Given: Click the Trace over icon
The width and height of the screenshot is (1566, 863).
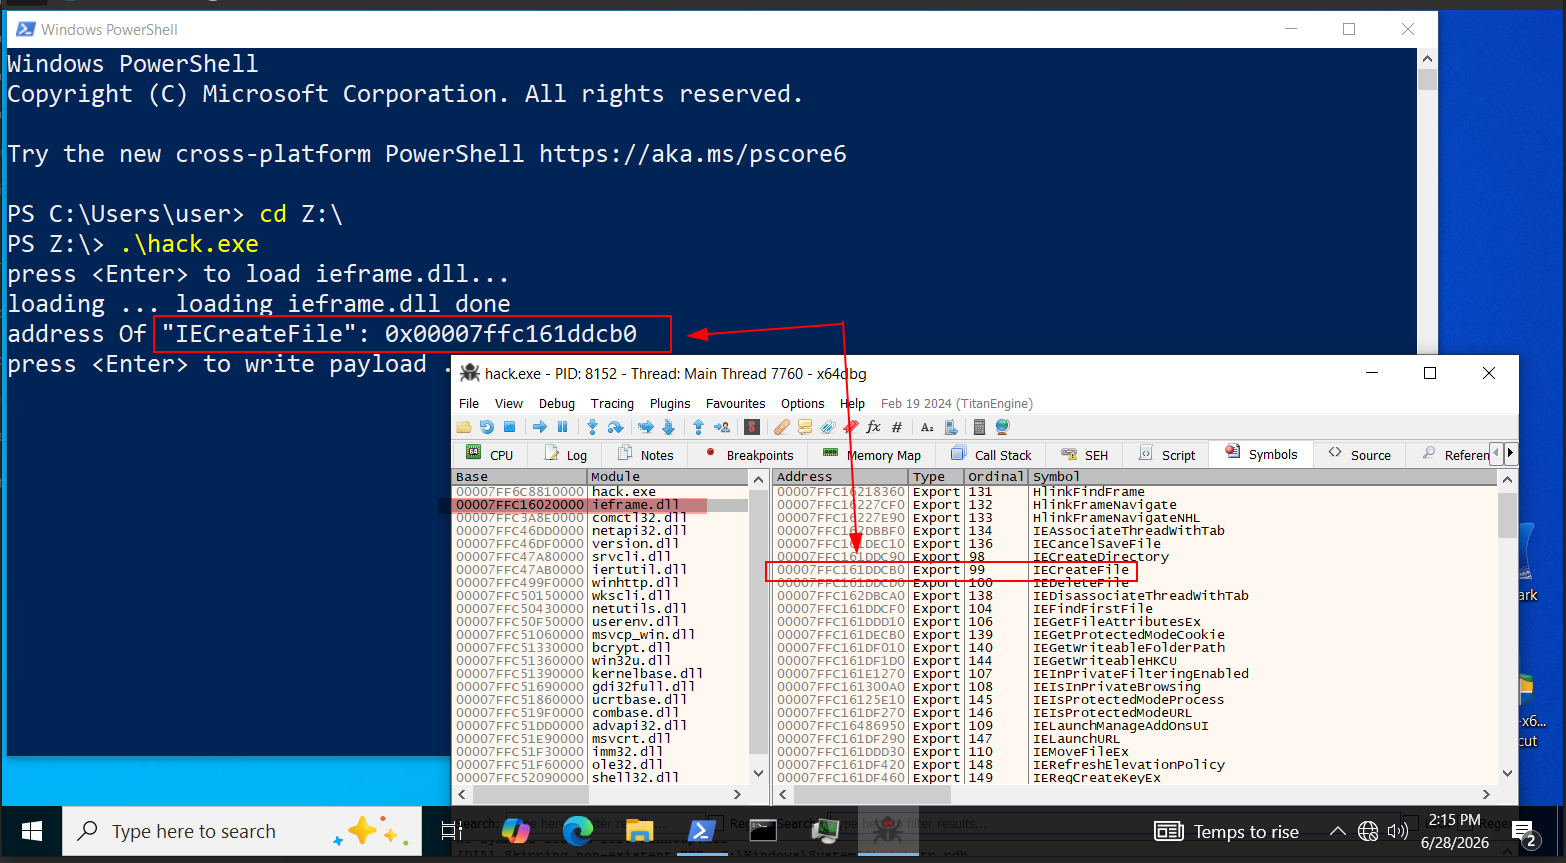Looking at the screenshot, I should tap(668, 427).
